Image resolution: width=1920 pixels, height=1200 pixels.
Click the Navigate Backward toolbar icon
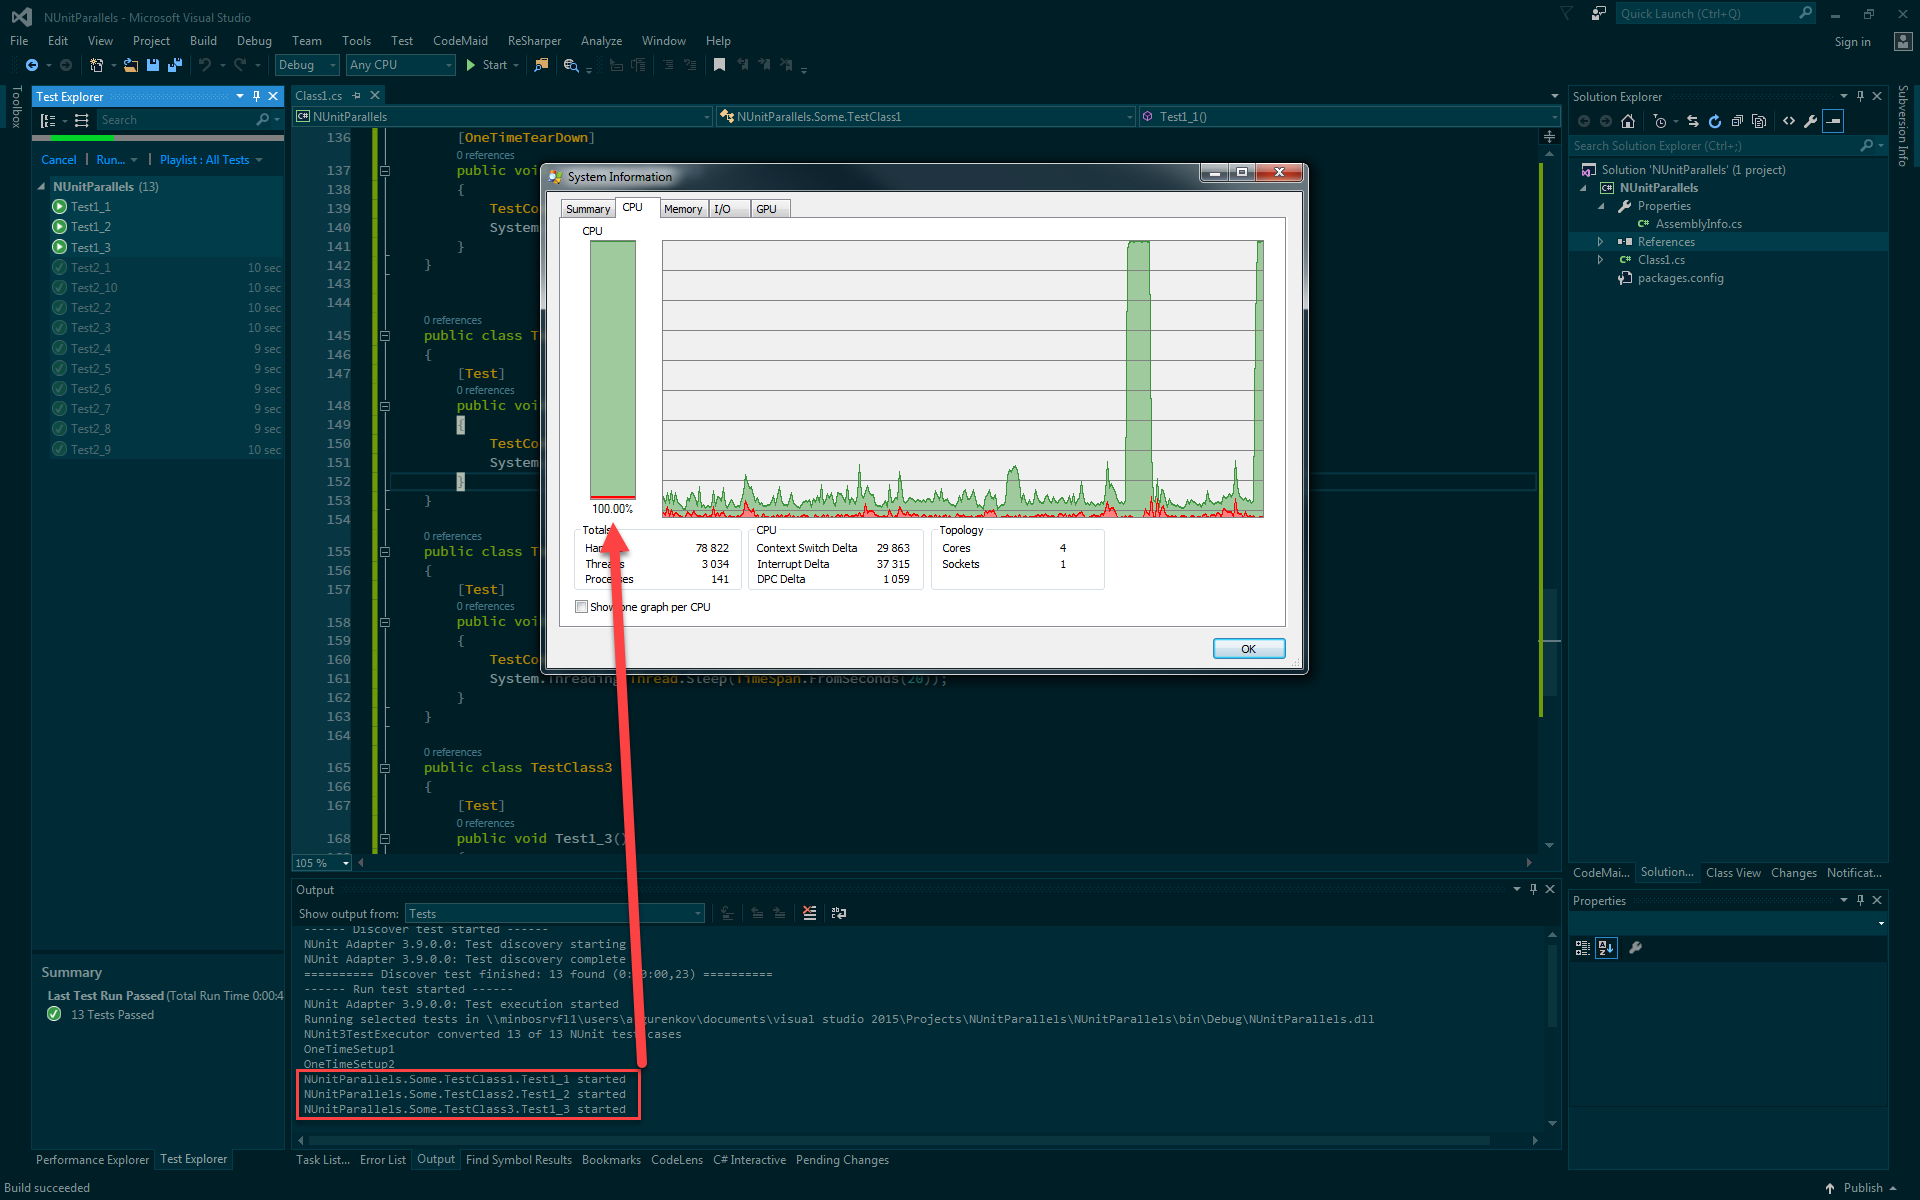click(x=32, y=65)
